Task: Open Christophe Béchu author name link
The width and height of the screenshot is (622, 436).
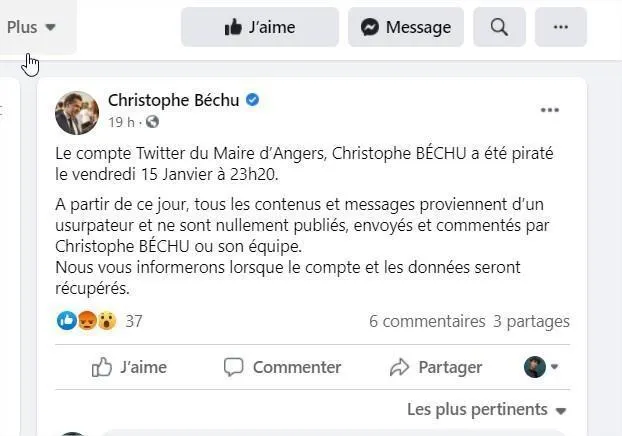Action: point(174,100)
